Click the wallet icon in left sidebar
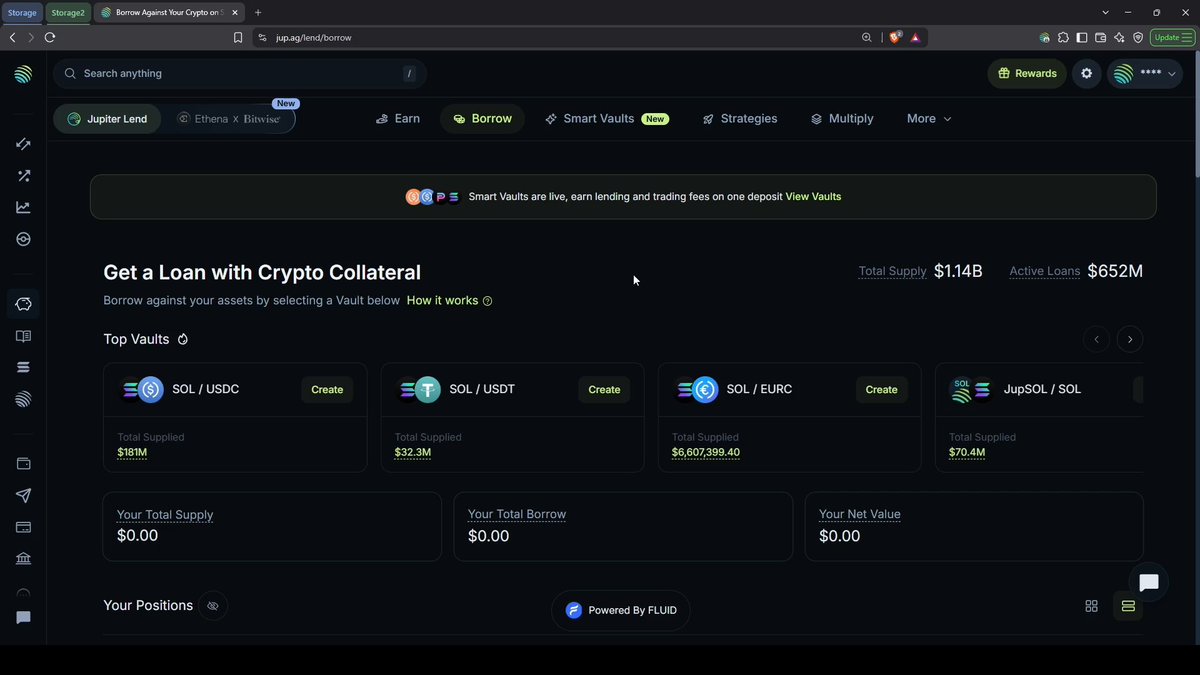Viewport: 1200px width, 675px height. tap(23, 464)
